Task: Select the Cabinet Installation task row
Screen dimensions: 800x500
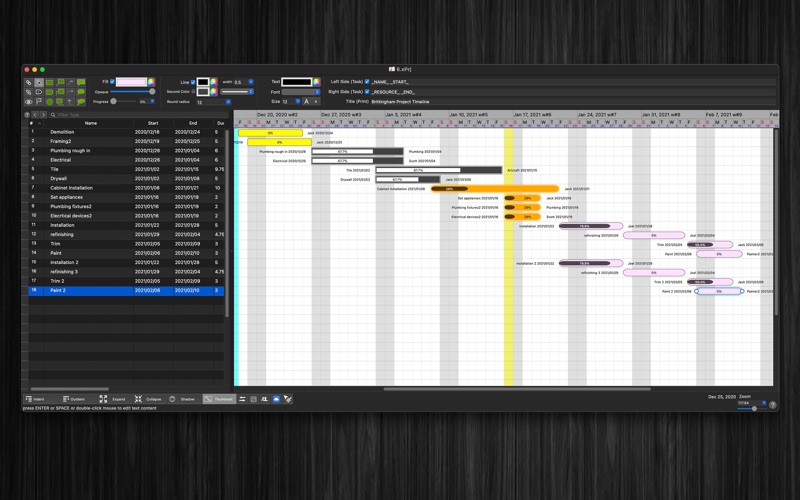Action: pyautogui.click(x=126, y=188)
